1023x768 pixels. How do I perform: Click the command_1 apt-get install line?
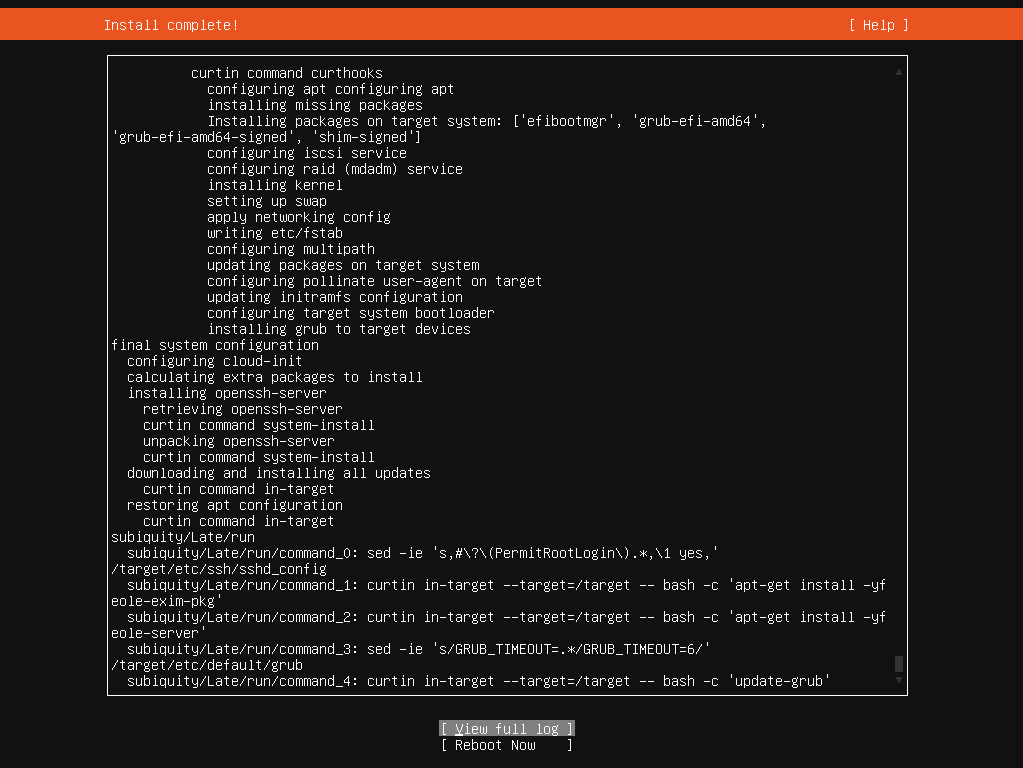pyautogui.click(x=506, y=585)
